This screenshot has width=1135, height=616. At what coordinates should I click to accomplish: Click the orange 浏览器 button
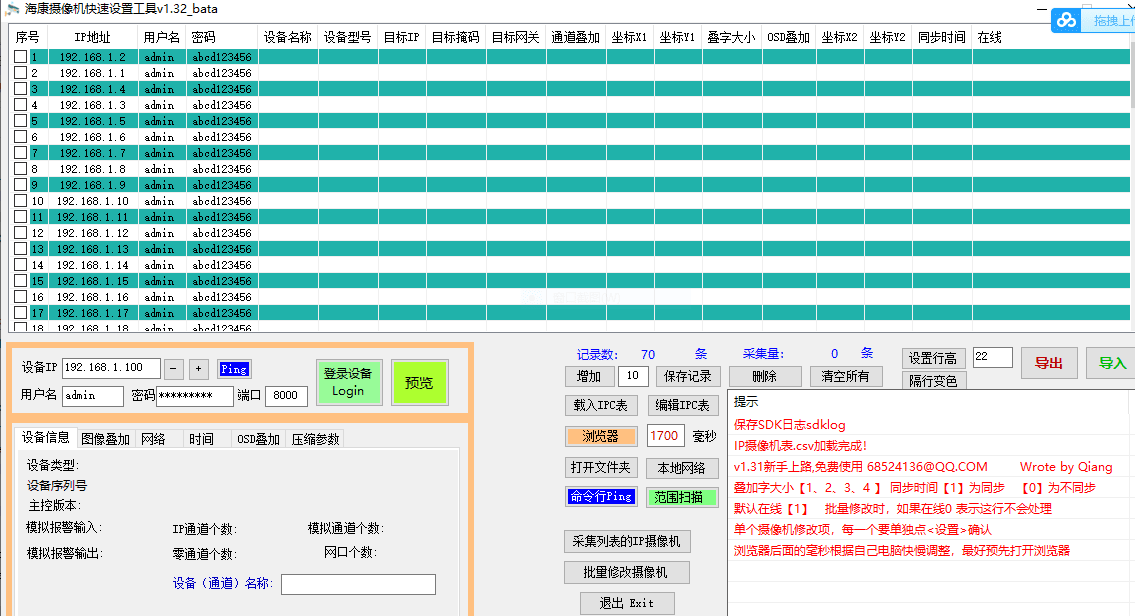pos(601,436)
